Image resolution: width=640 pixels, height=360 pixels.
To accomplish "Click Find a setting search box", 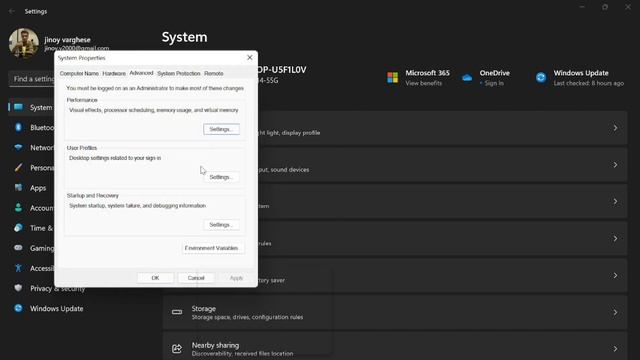I will (31, 78).
